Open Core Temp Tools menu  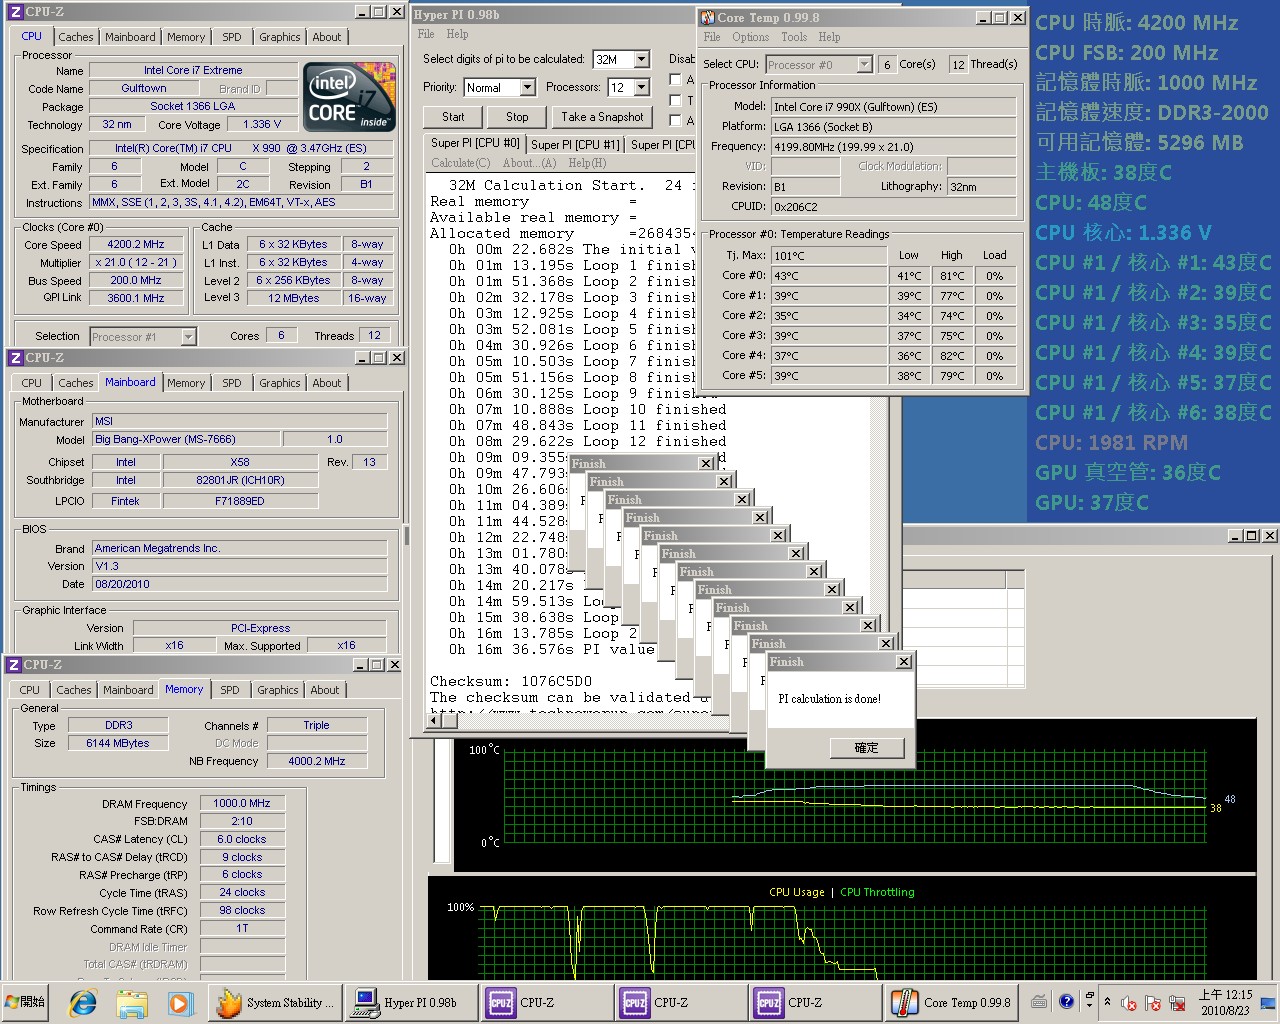click(x=794, y=37)
